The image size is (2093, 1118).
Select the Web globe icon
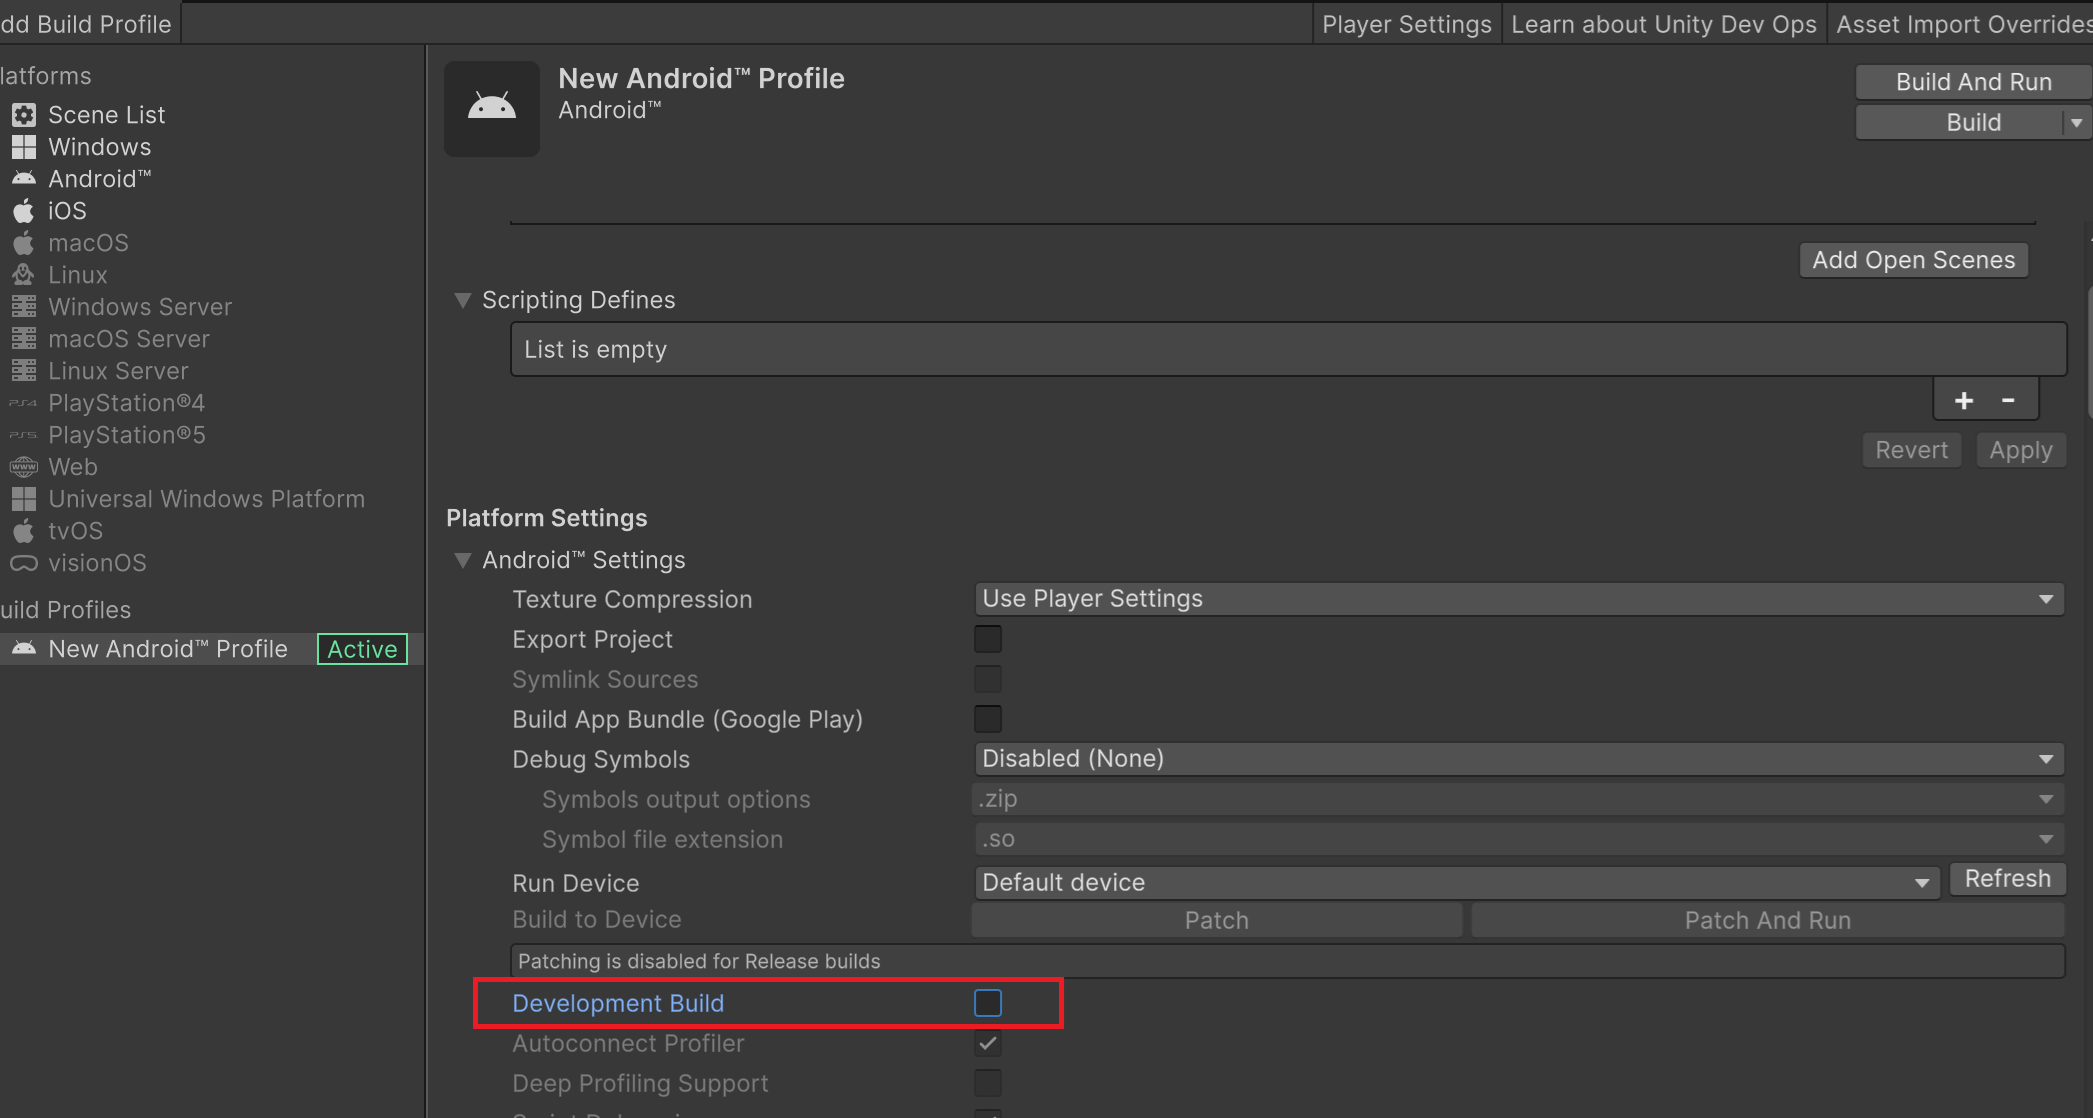click(x=24, y=467)
